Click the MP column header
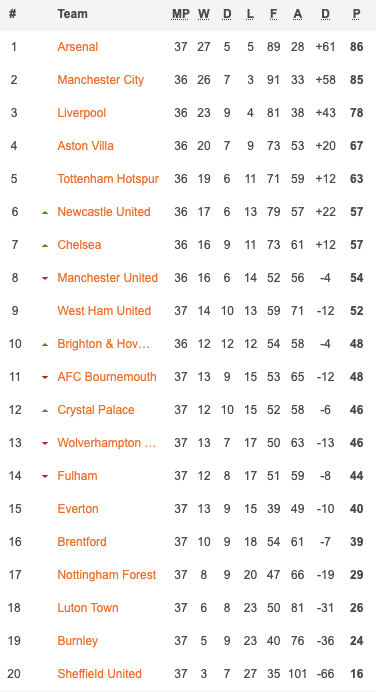This screenshot has height=692, width=376. [x=180, y=14]
